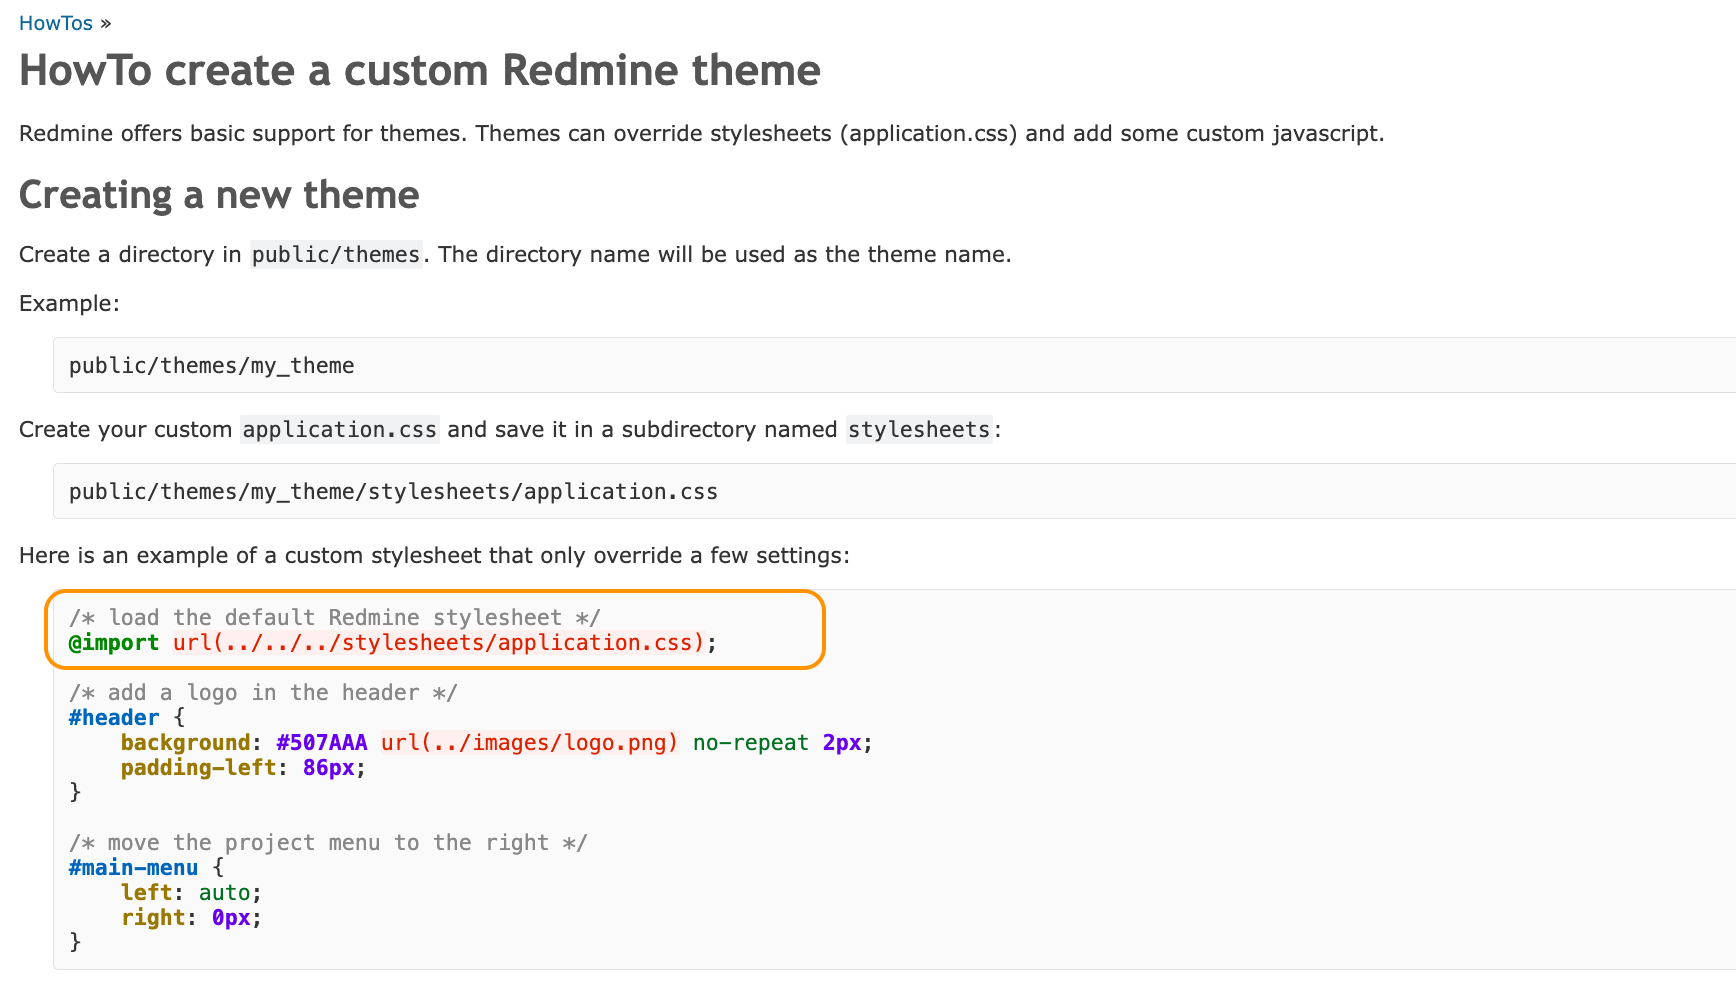Select the page title HowTo create a custom Redmine theme
1736x990 pixels.
click(x=419, y=70)
